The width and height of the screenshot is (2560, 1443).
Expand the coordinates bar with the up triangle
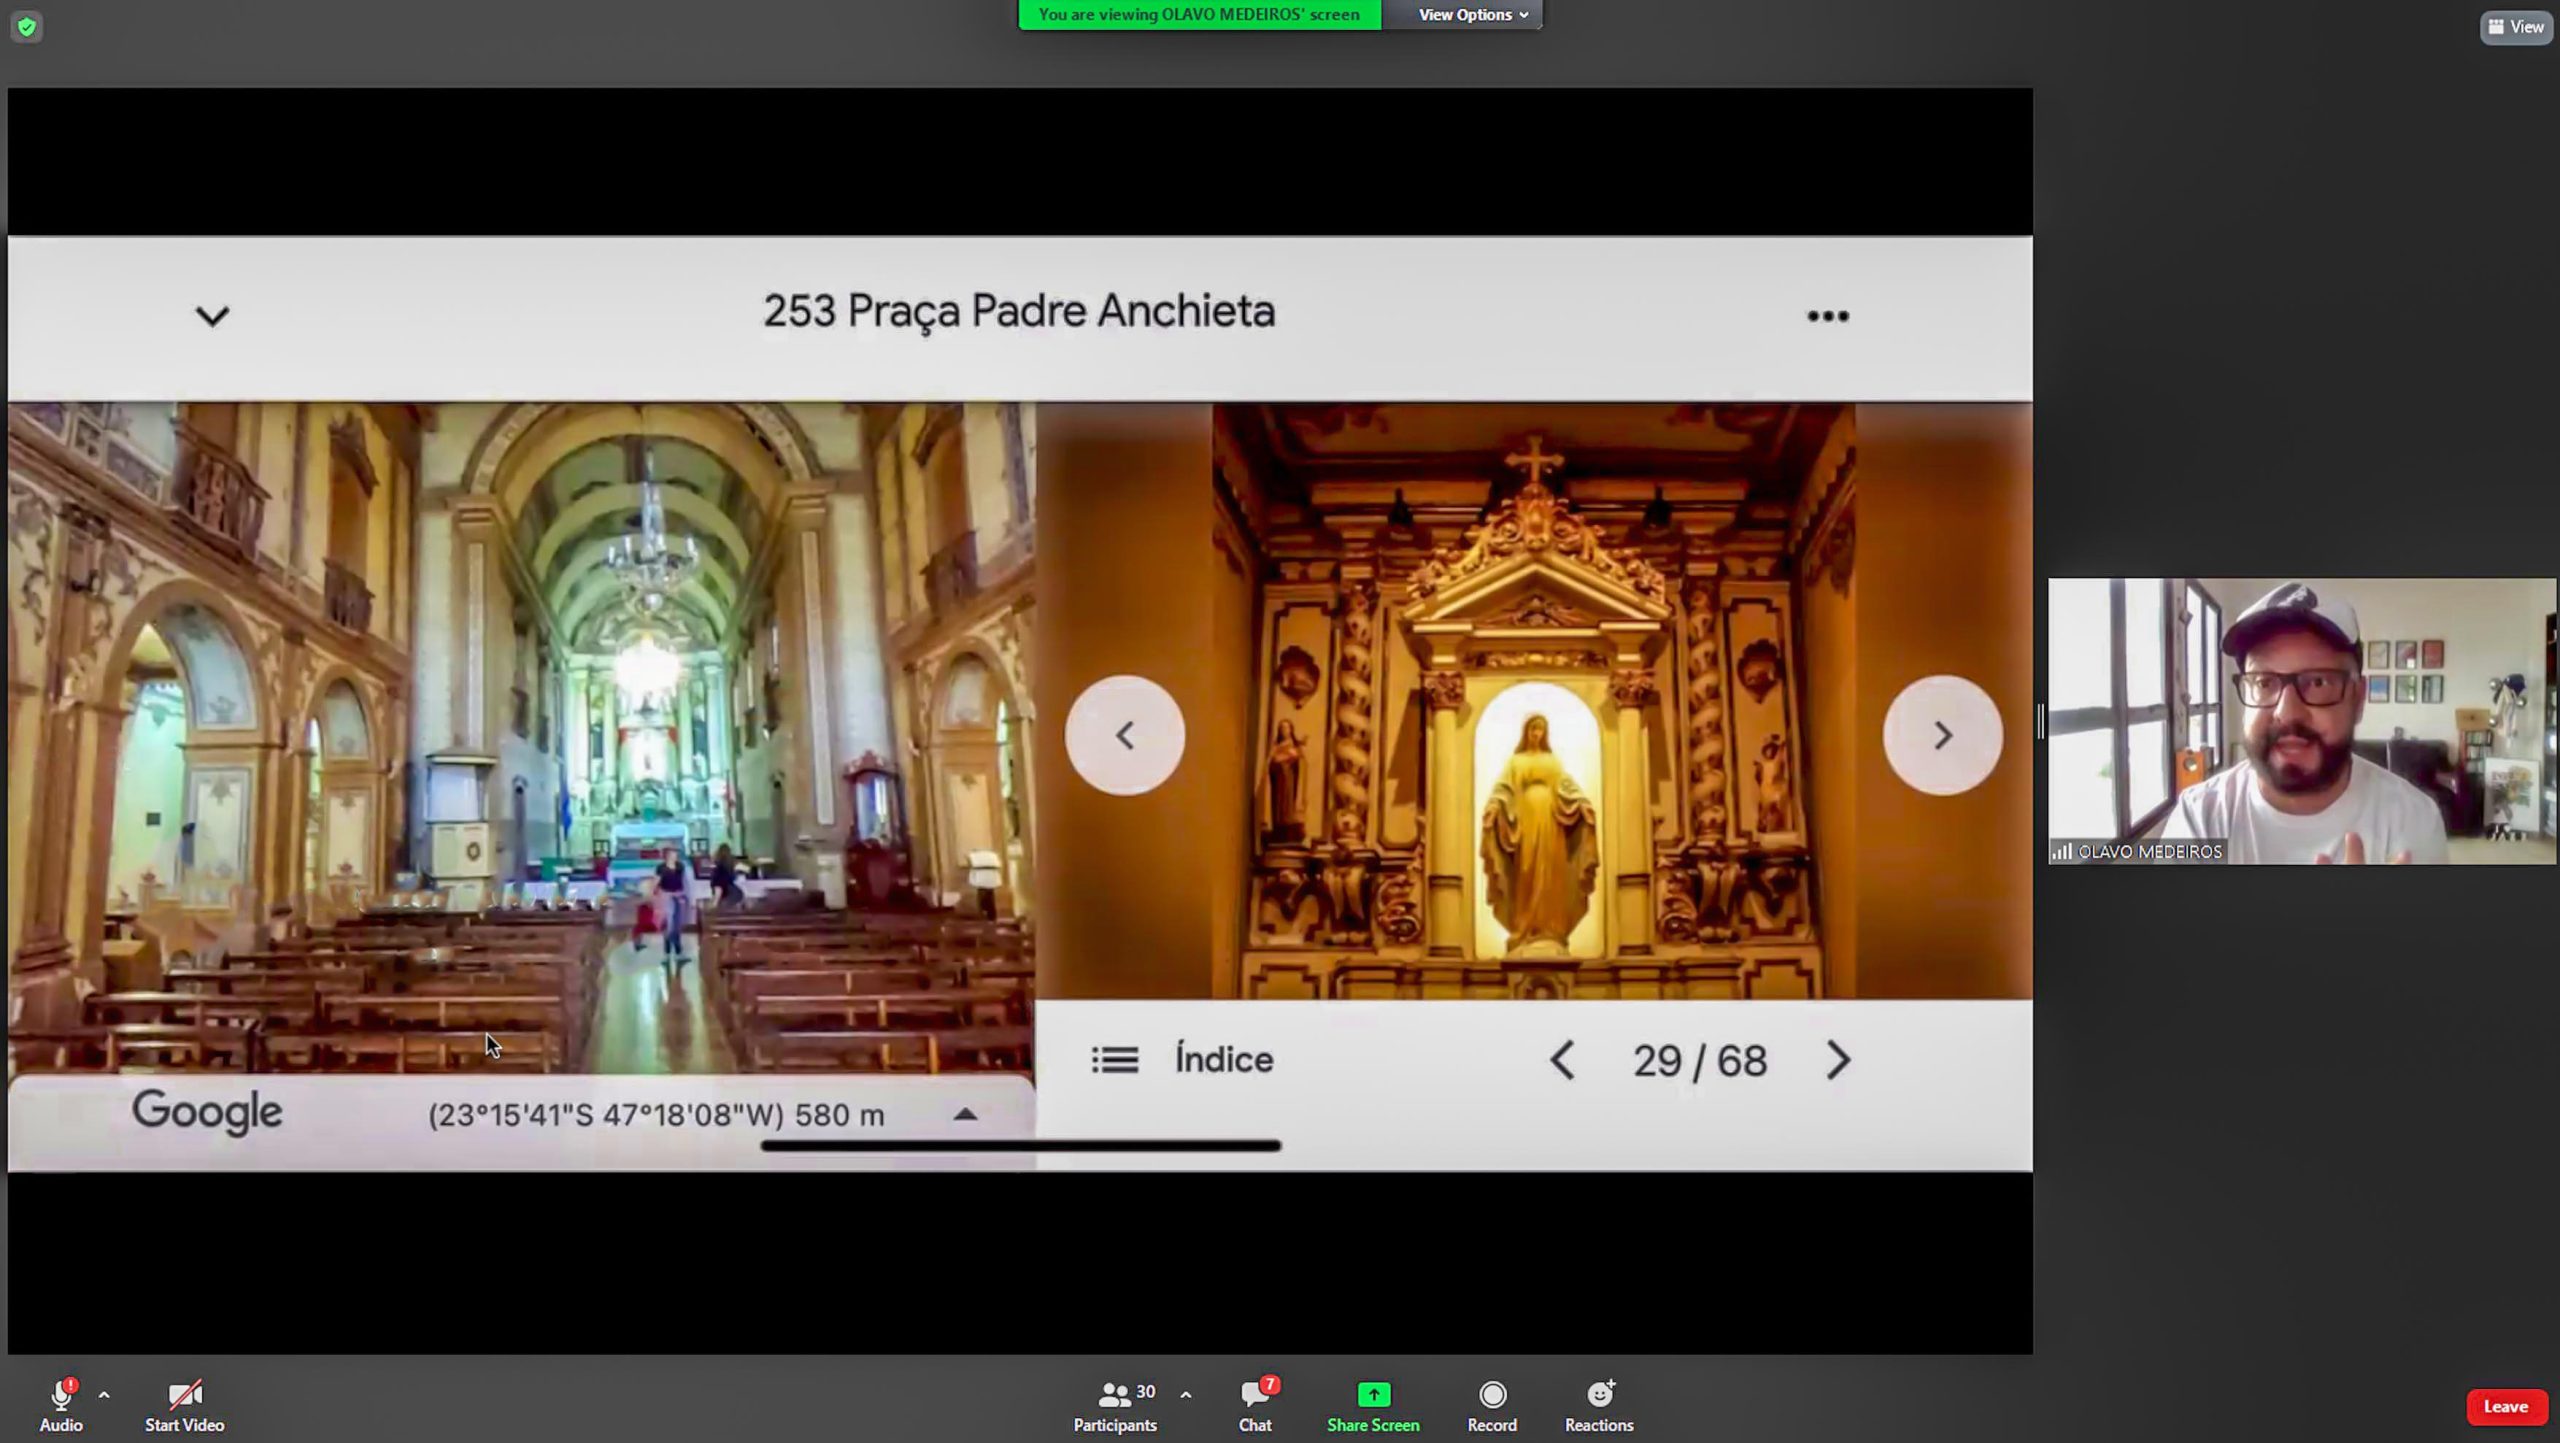tap(965, 1114)
